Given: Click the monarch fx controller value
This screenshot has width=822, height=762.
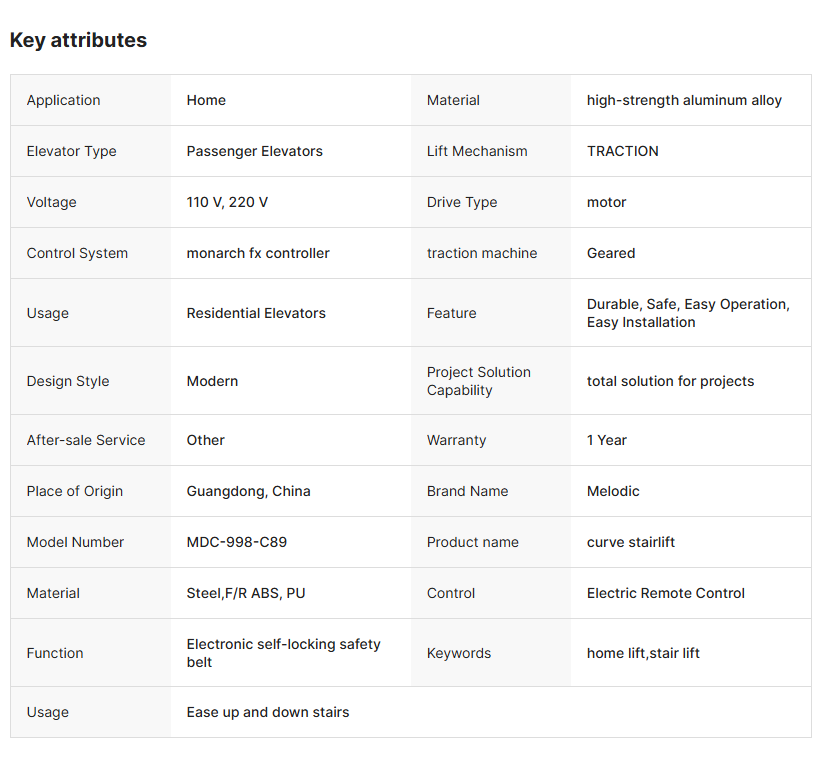Looking at the screenshot, I should (258, 253).
